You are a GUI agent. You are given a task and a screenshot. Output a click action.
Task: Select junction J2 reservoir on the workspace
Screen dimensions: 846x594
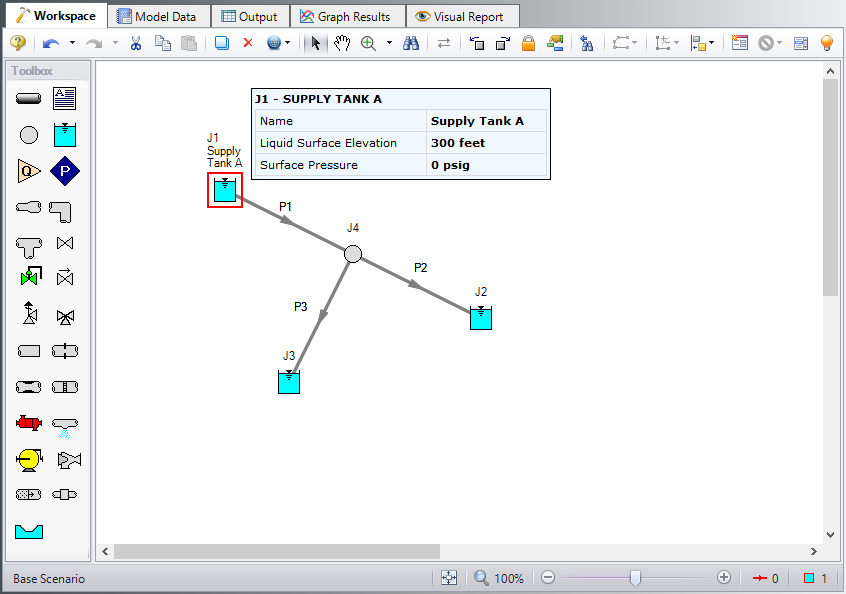click(x=481, y=318)
